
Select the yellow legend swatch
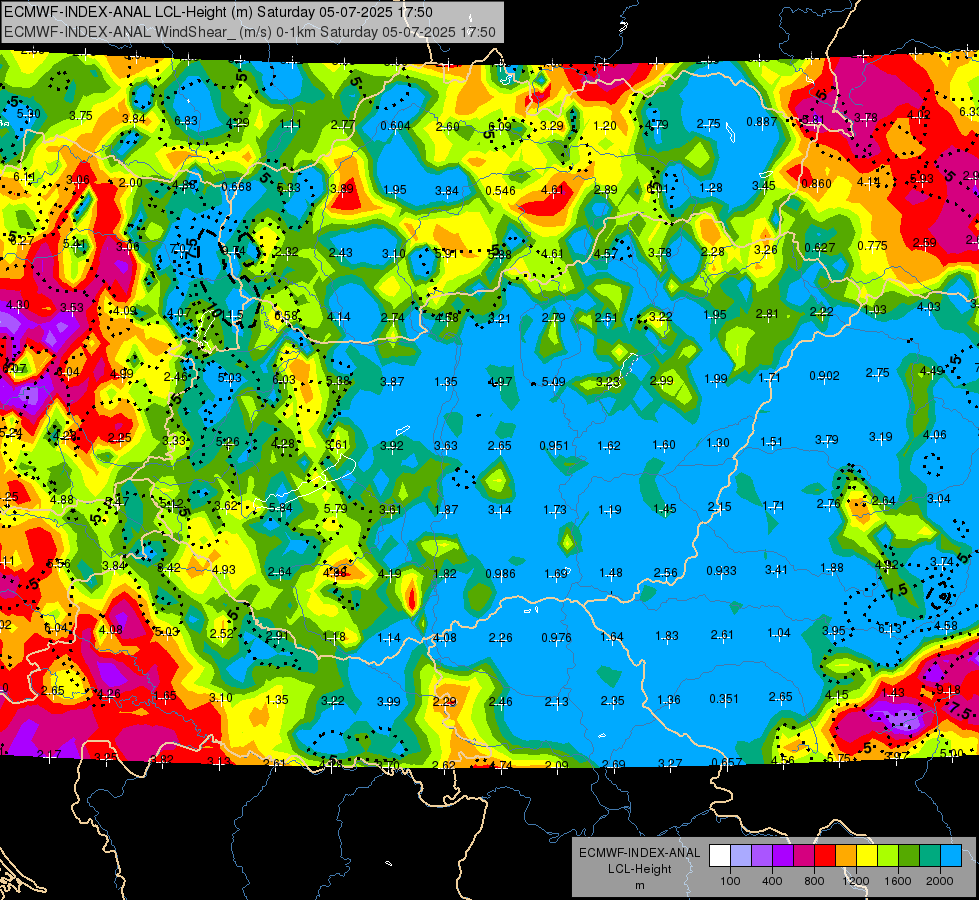867,856
